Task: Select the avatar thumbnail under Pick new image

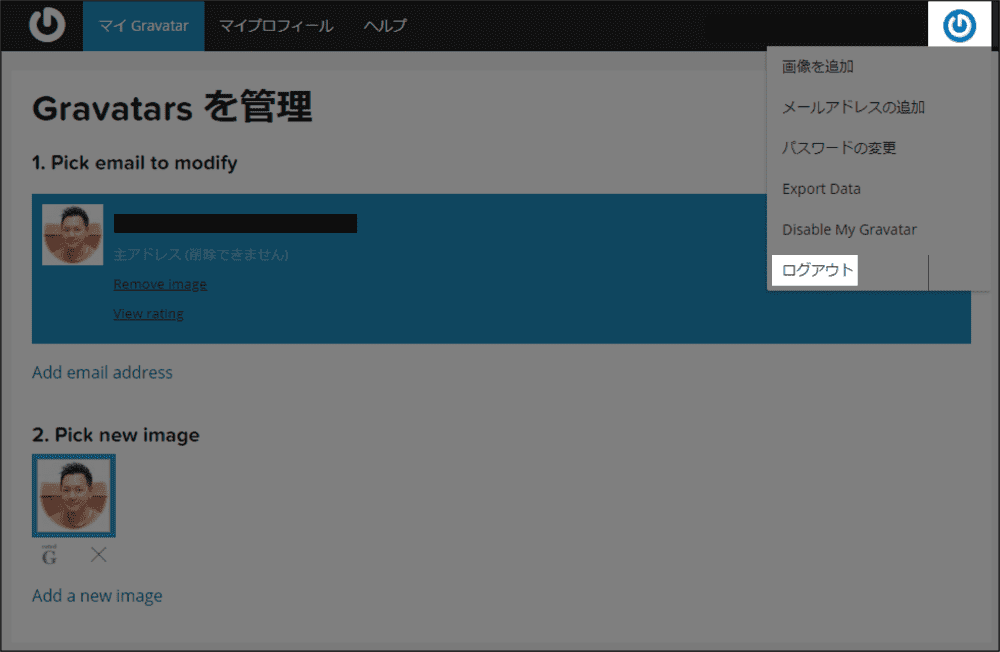Action: [x=74, y=496]
